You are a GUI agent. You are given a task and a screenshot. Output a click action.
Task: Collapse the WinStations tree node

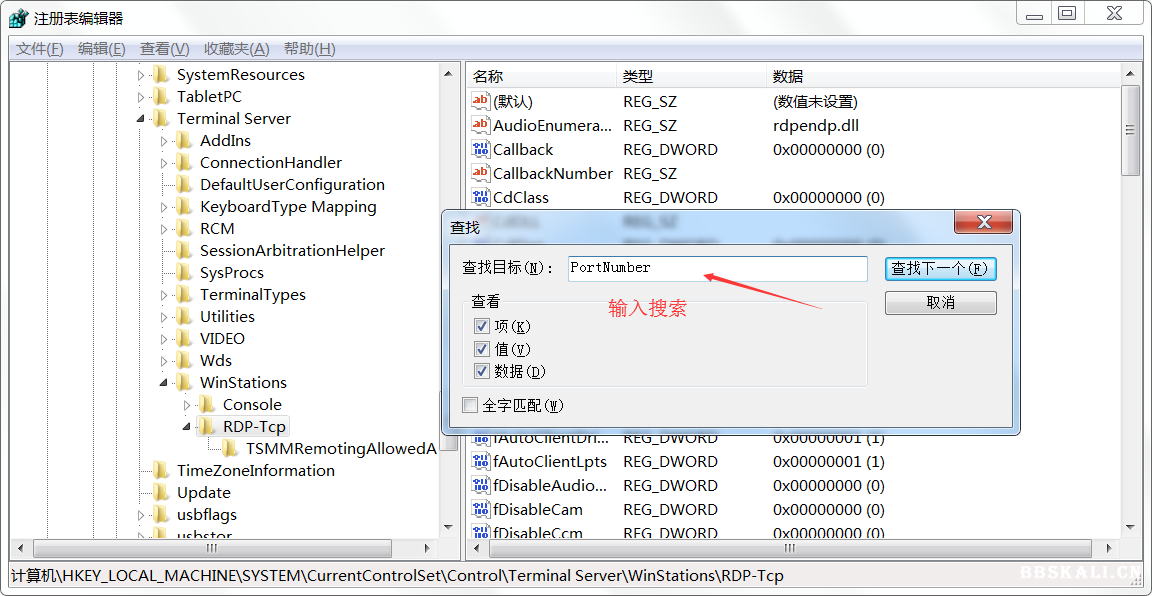(x=164, y=383)
